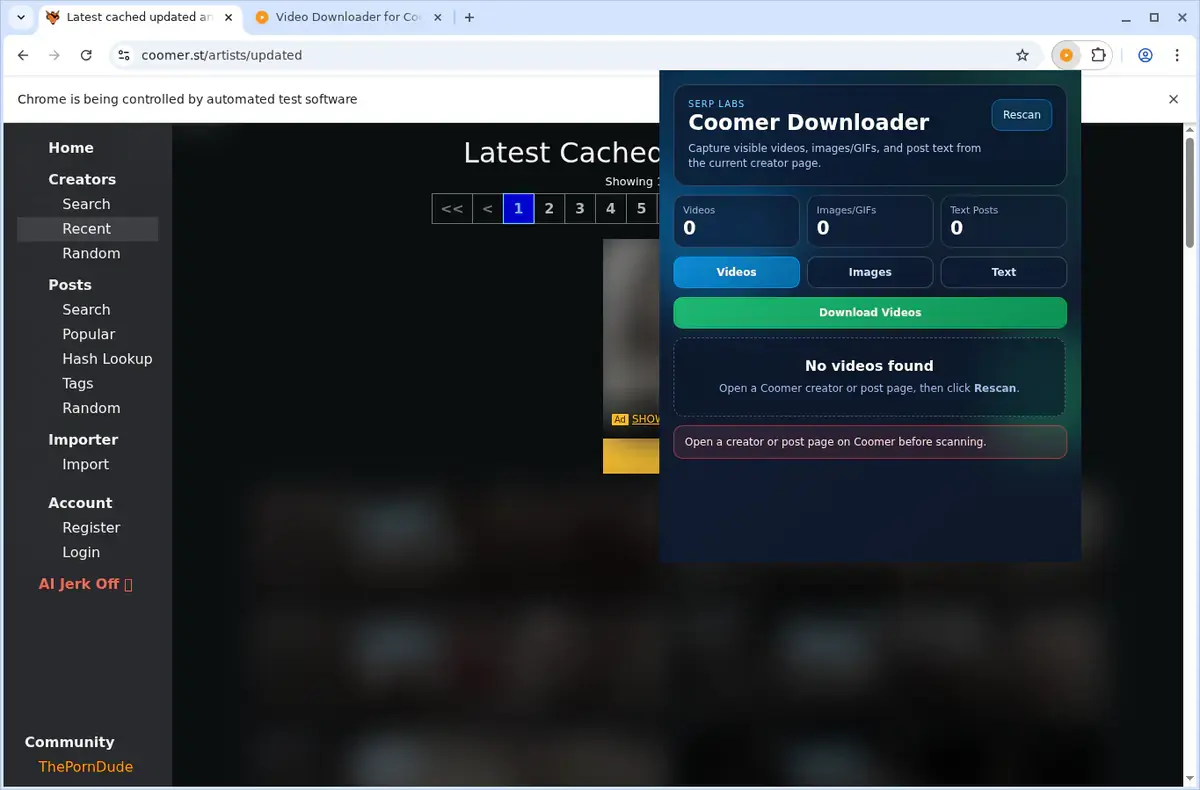Click the Videos count card

click(736, 221)
